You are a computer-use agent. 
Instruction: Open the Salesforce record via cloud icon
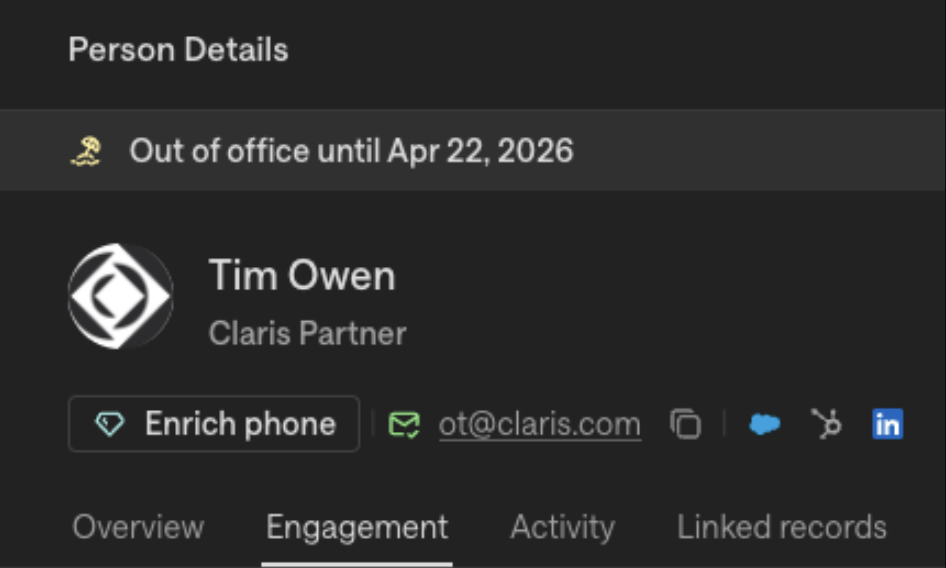[765, 424]
